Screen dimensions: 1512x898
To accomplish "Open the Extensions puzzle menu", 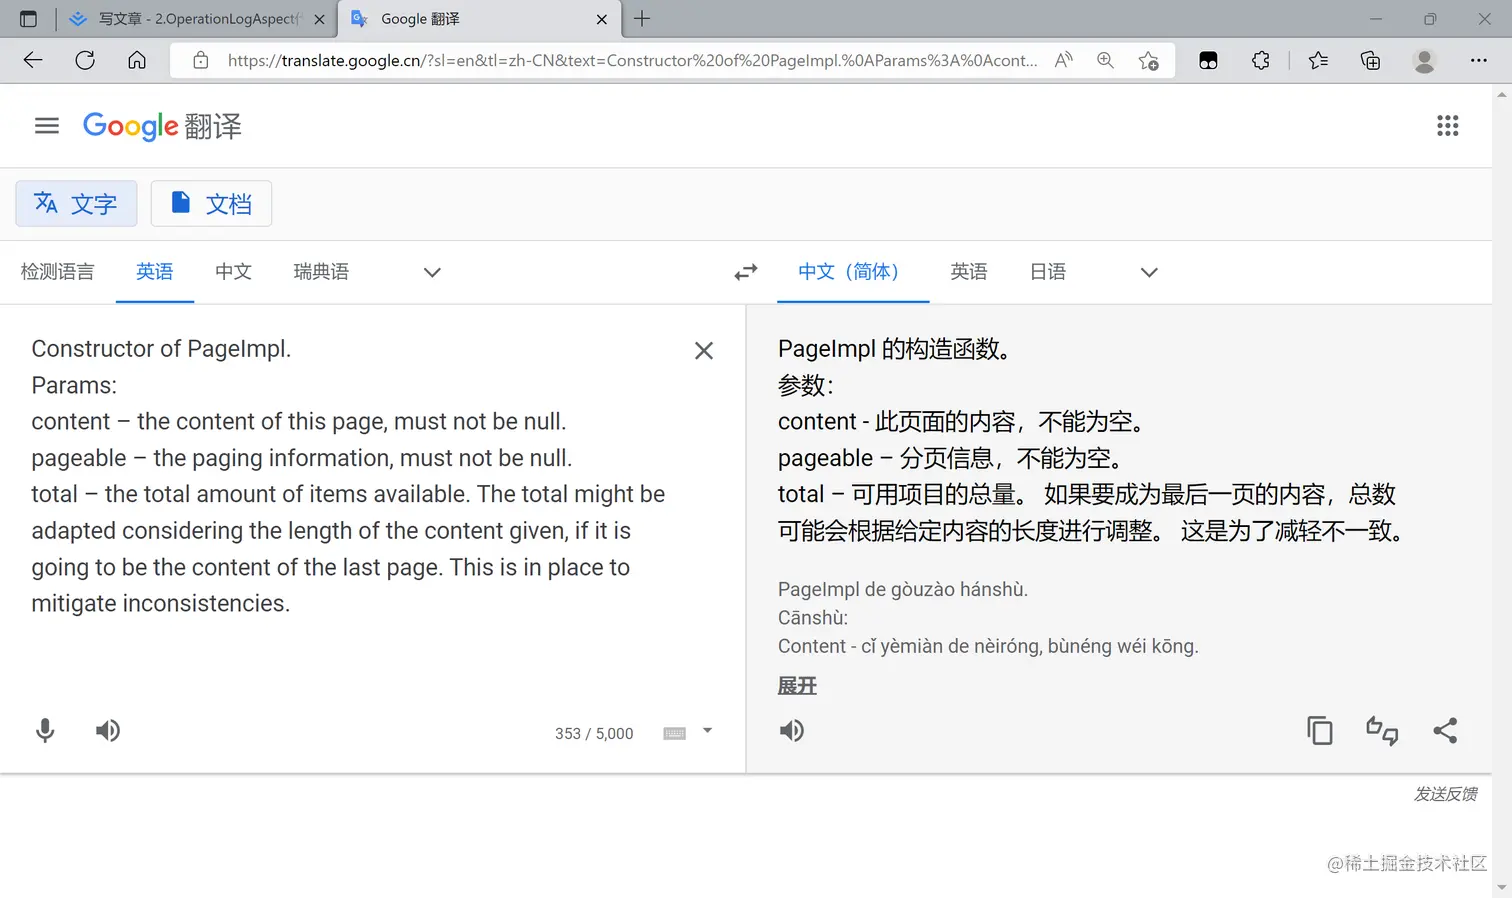I will click(1261, 60).
